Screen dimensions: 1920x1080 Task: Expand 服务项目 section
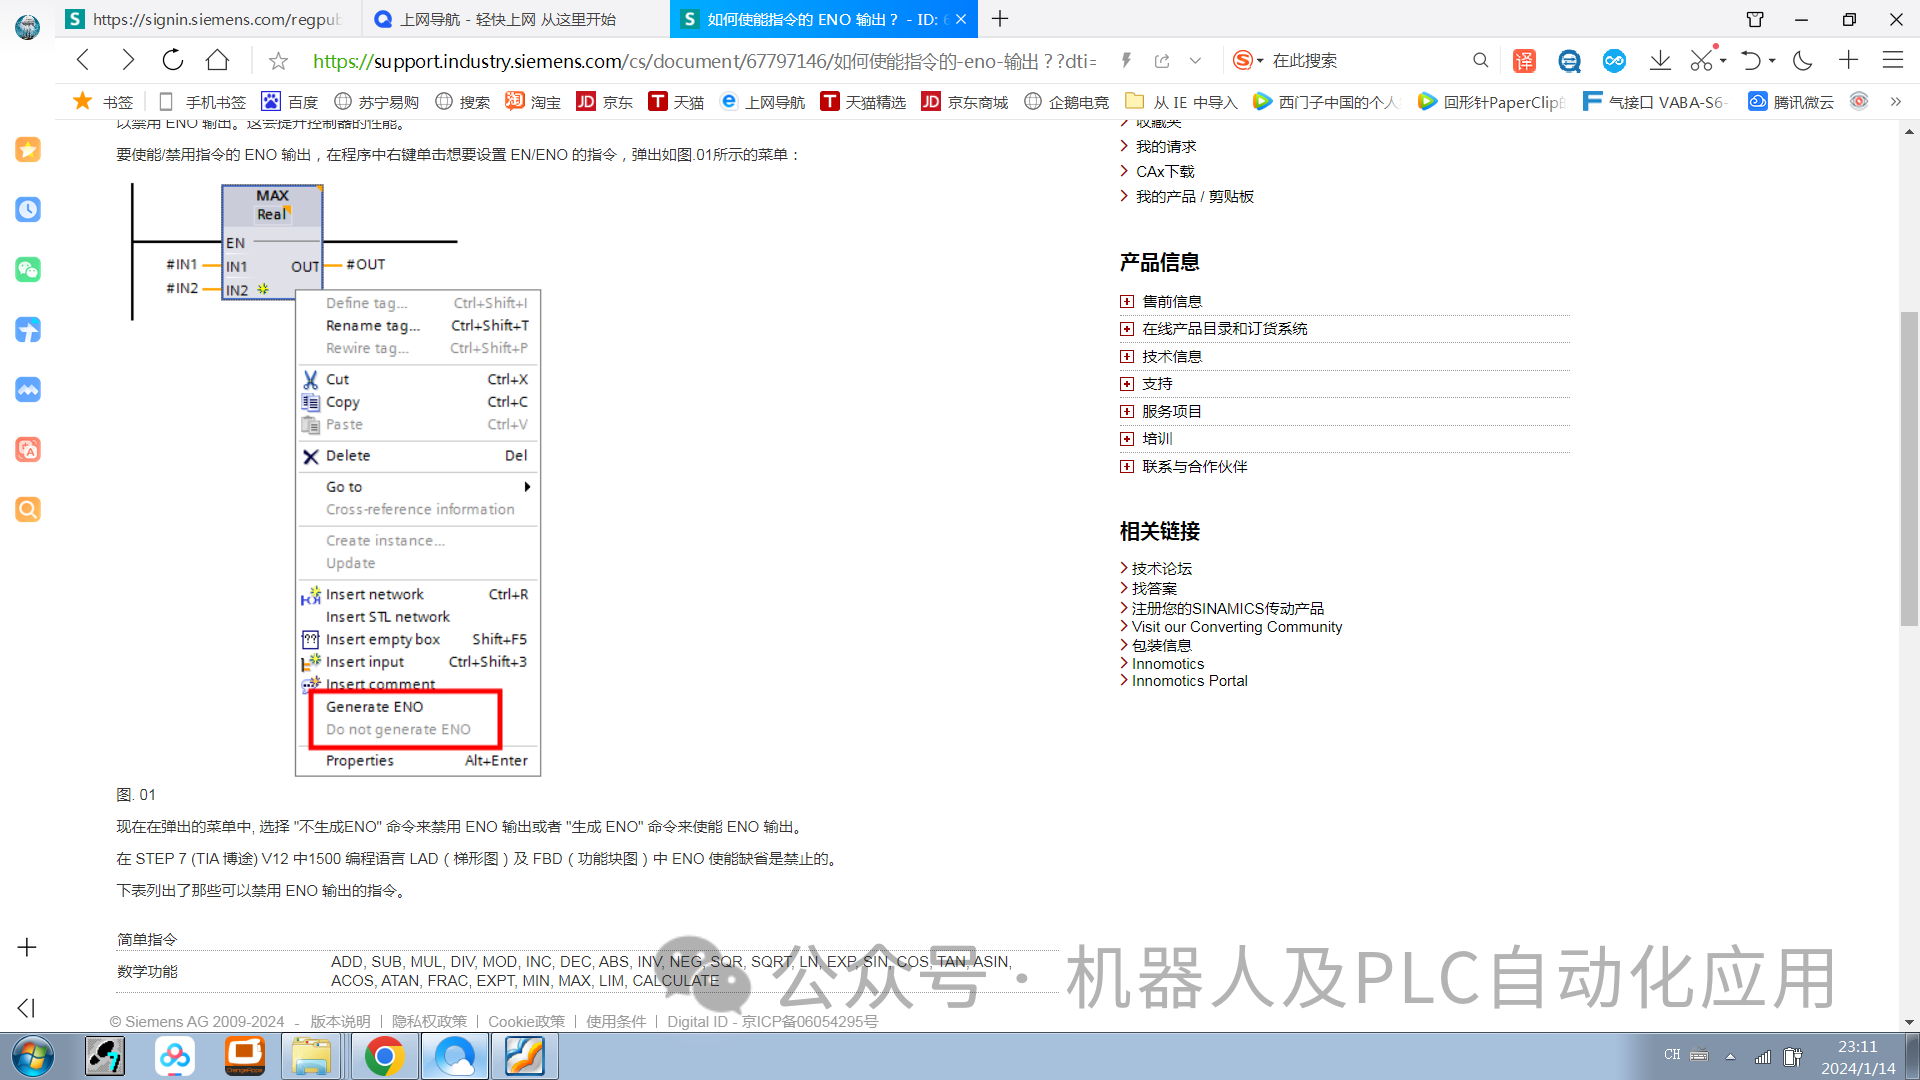pos(1127,412)
